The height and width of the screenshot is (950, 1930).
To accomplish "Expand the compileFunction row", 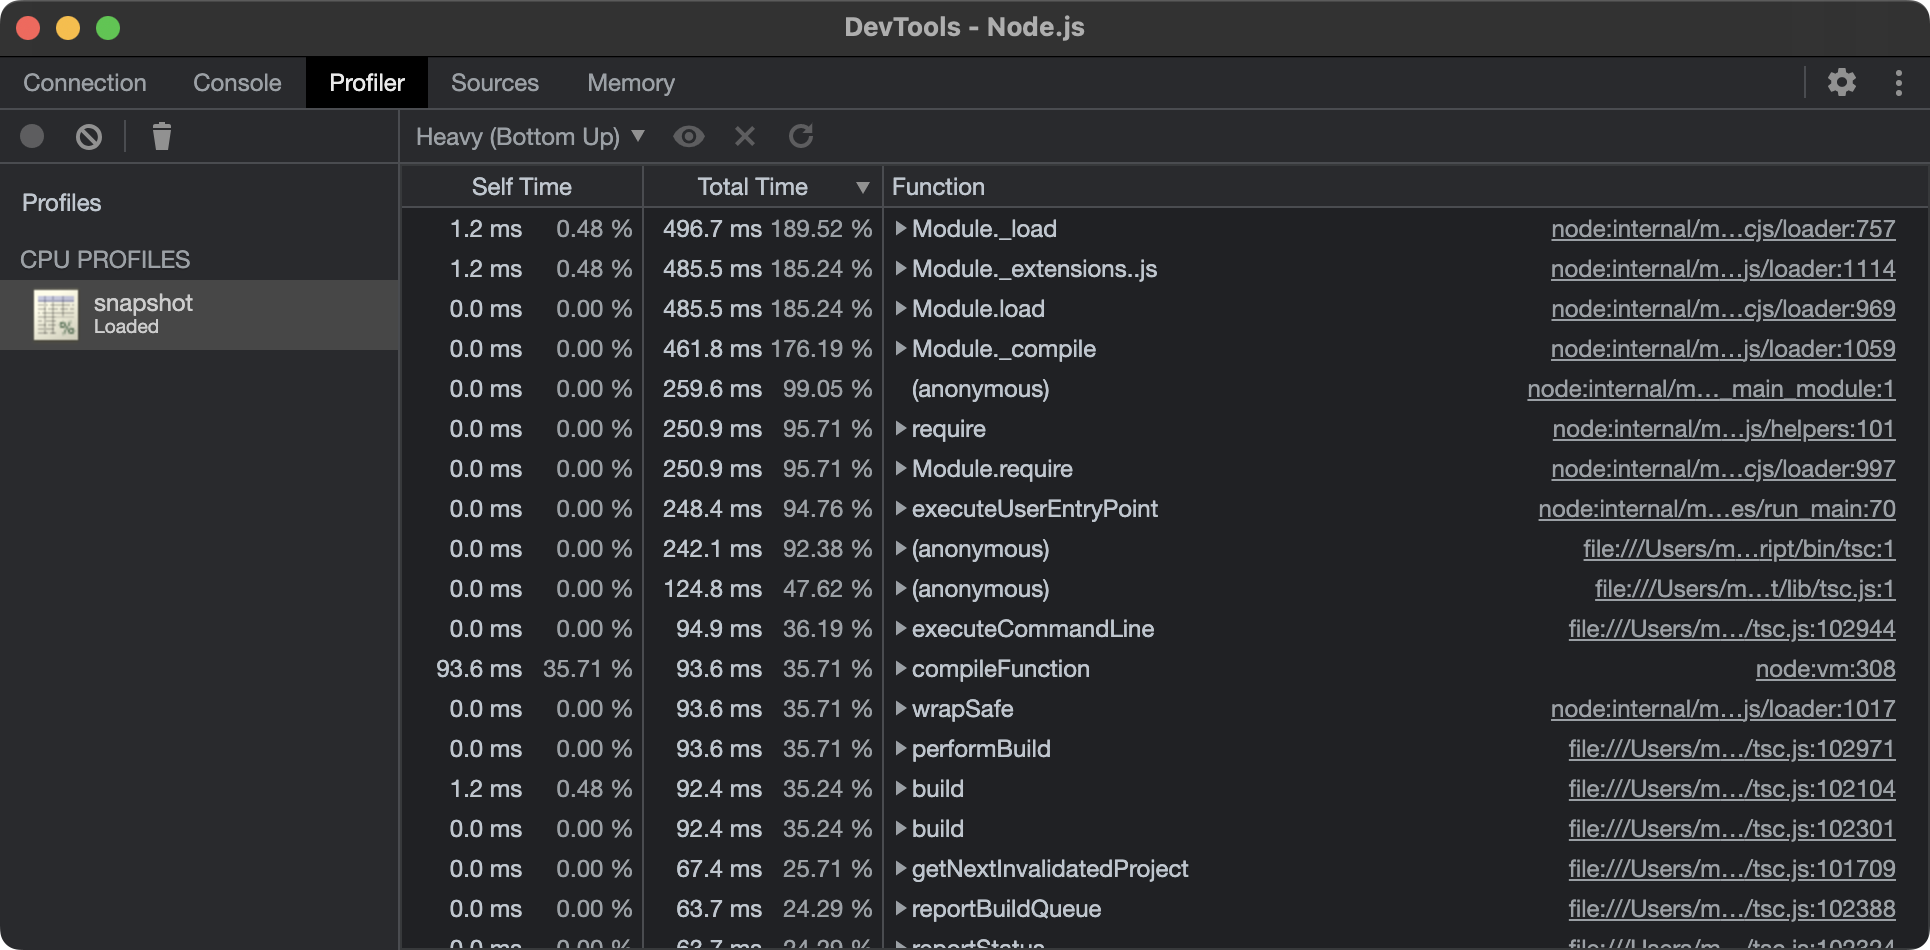I will coord(900,669).
